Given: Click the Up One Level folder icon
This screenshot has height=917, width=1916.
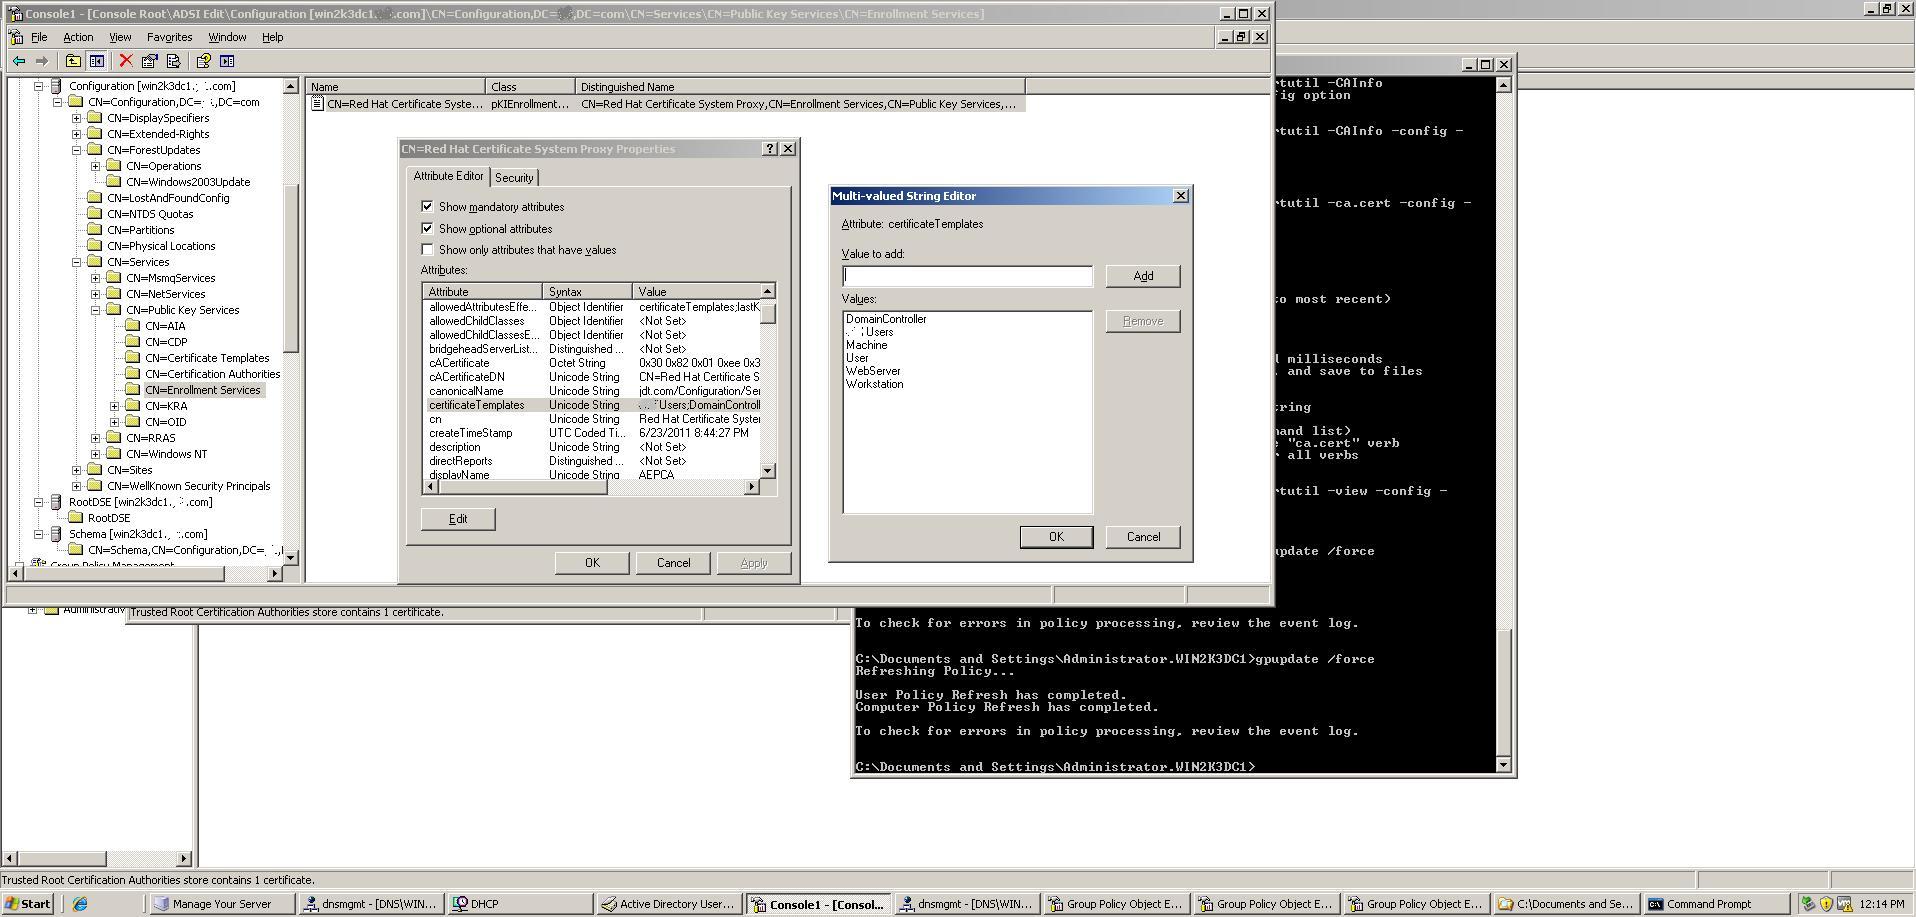Looking at the screenshot, I should 74,61.
